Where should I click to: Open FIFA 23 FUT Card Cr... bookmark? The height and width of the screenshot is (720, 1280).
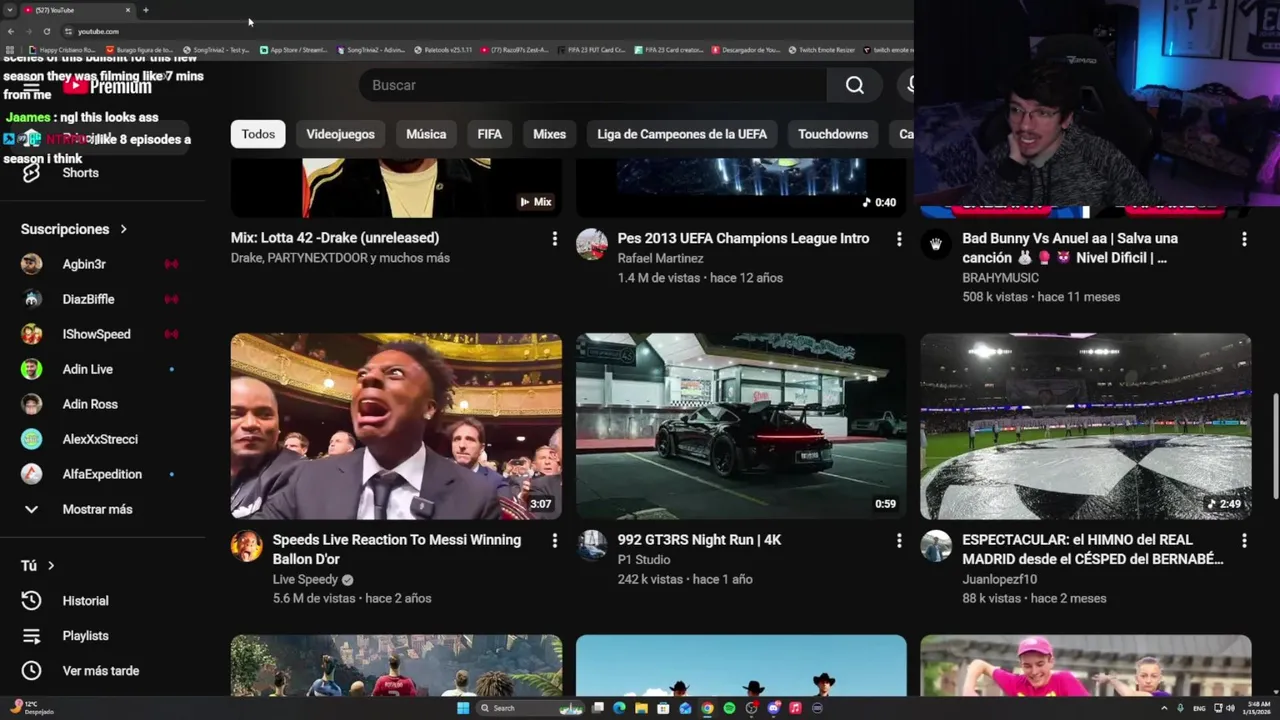592,49
